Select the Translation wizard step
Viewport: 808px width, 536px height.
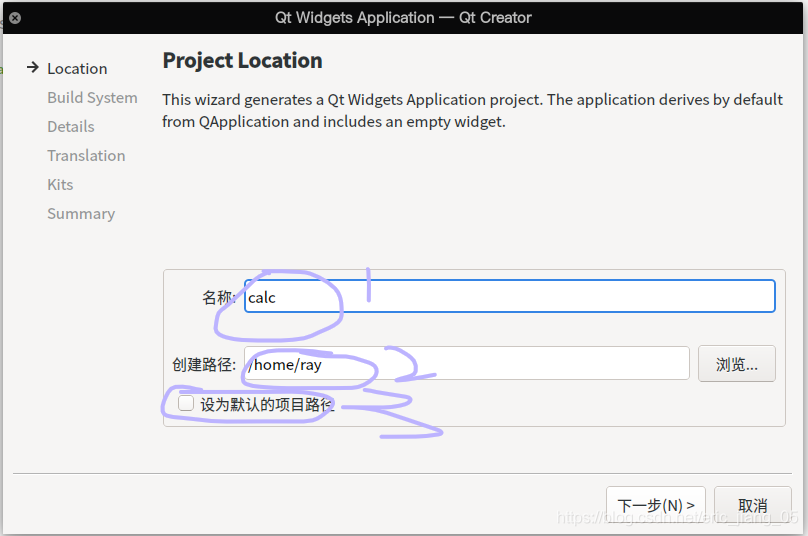[x=86, y=156]
